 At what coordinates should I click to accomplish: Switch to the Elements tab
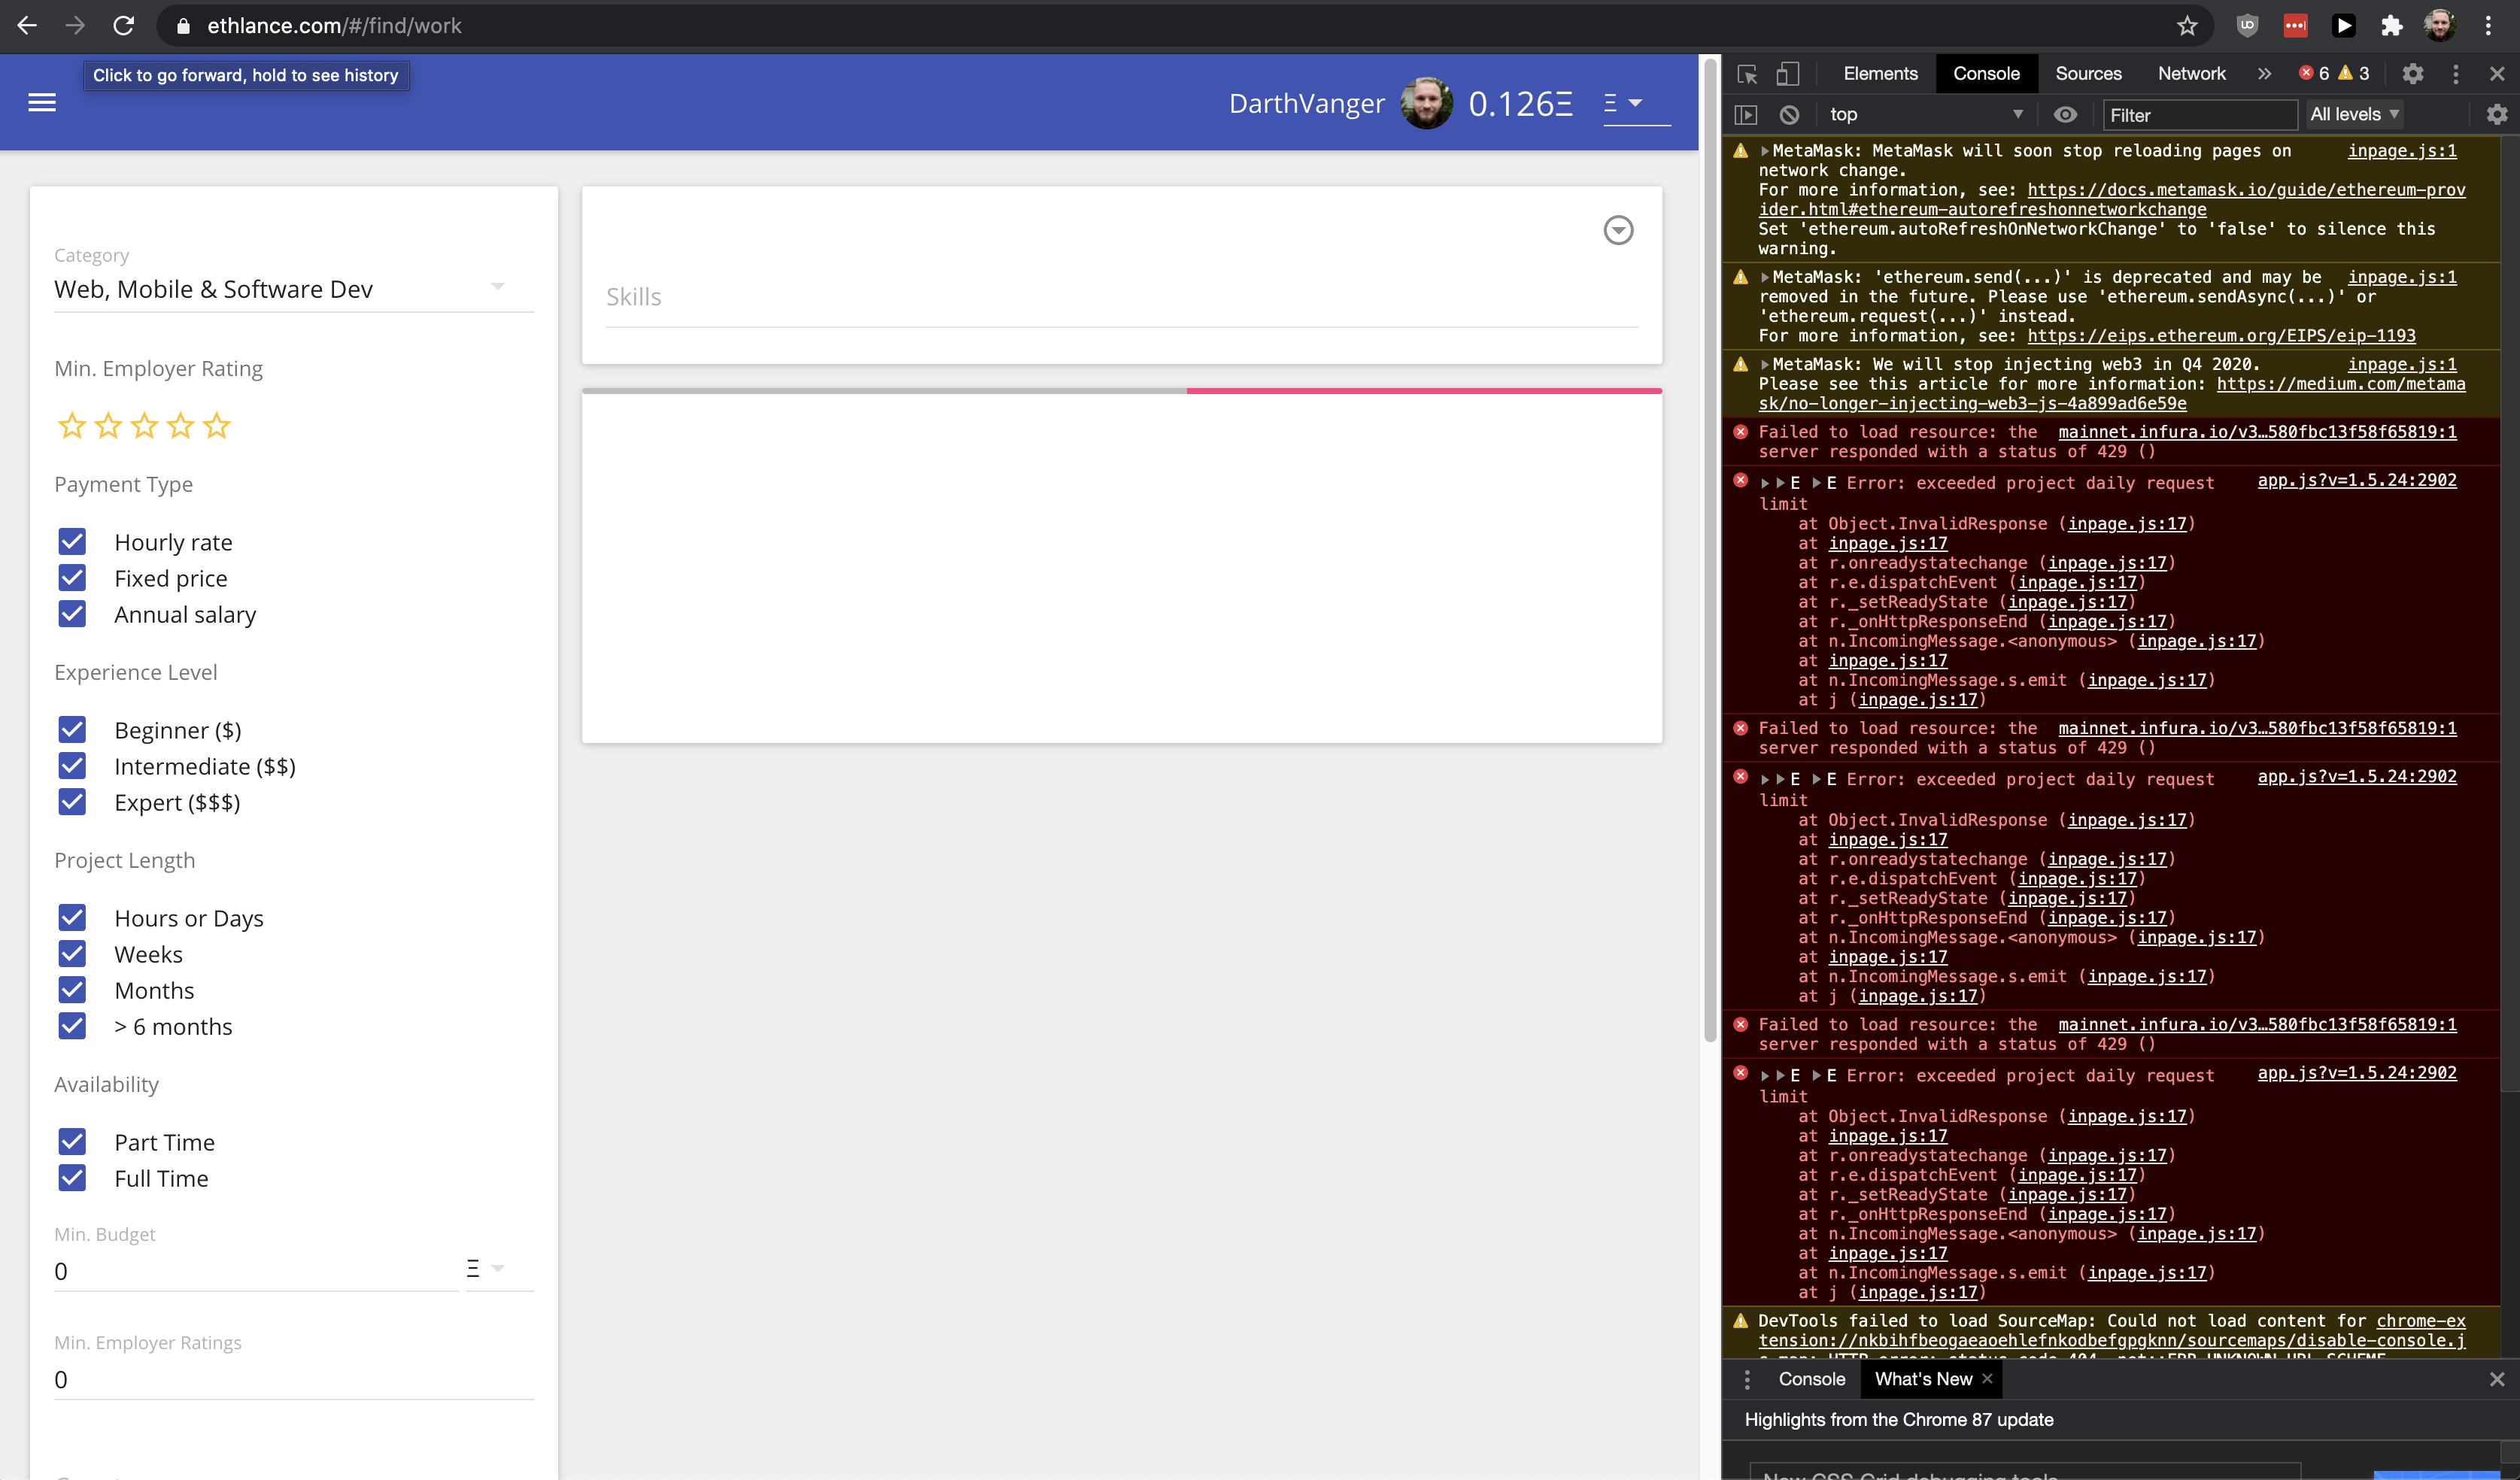tap(1880, 74)
